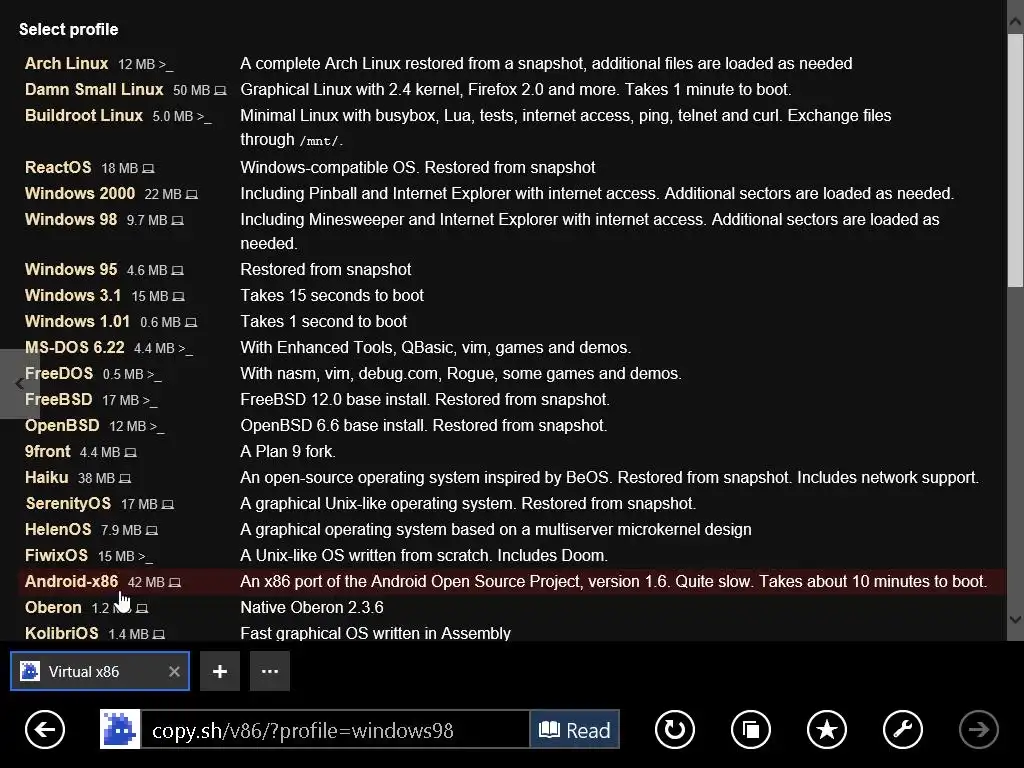Click the forward arrow button

[x=978, y=729]
